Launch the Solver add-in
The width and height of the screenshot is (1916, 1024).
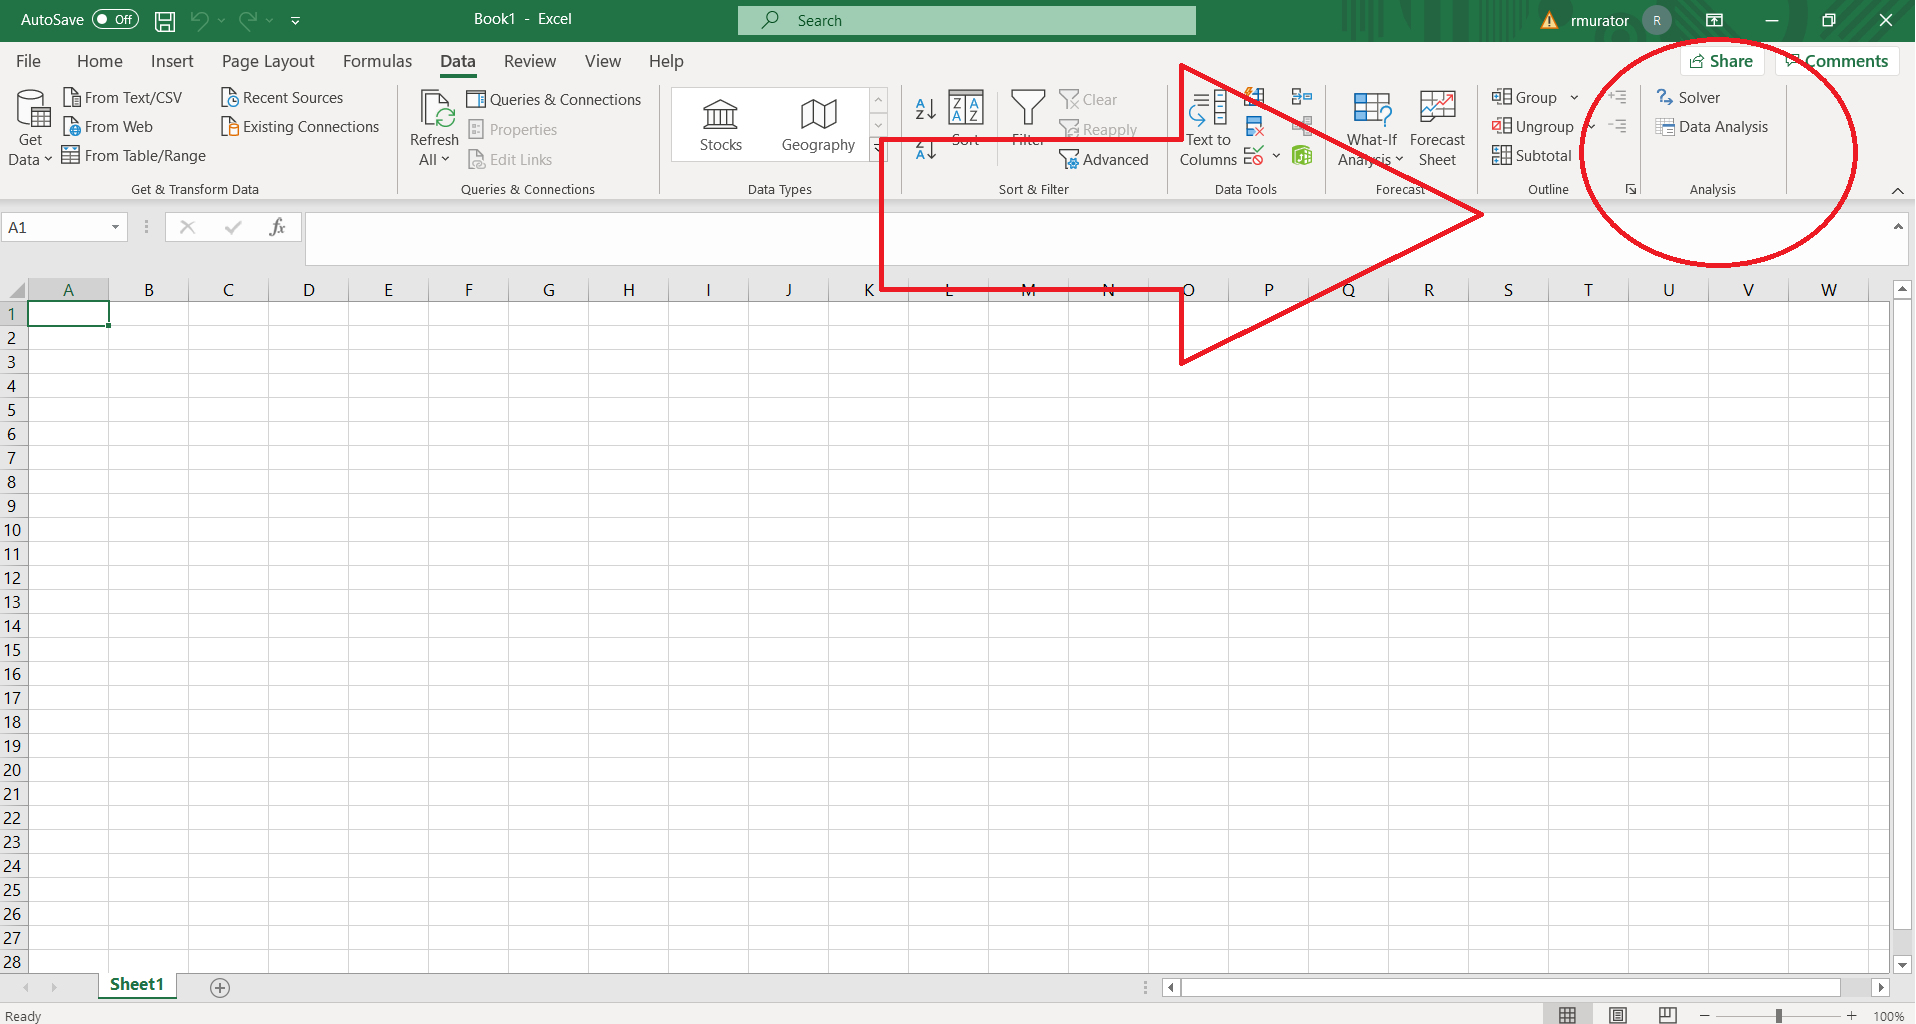[x=1690, y=97]
